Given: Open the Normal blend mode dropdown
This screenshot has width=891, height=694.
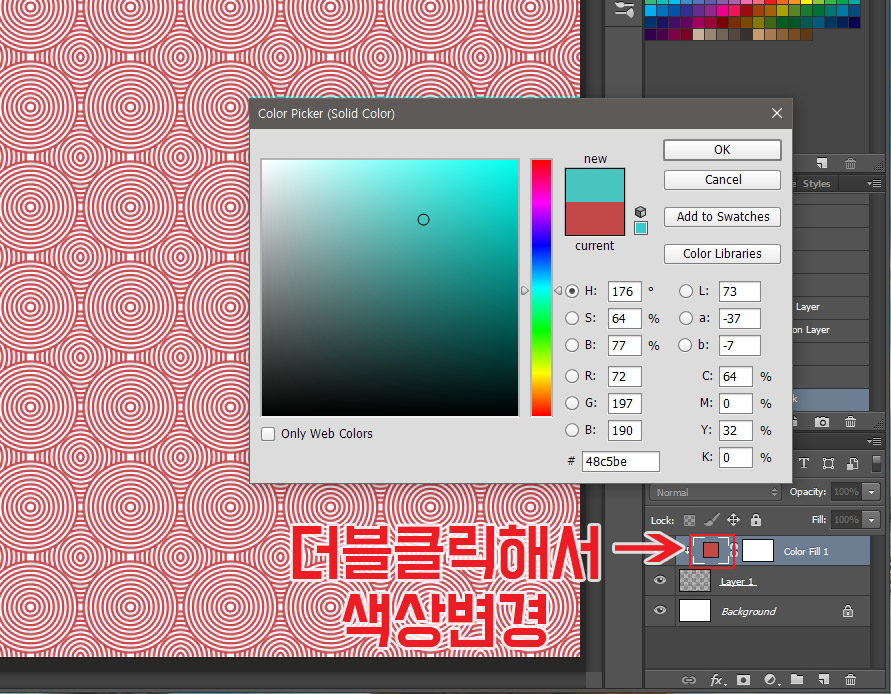Looking at the screenshot, I should point(715,492).
